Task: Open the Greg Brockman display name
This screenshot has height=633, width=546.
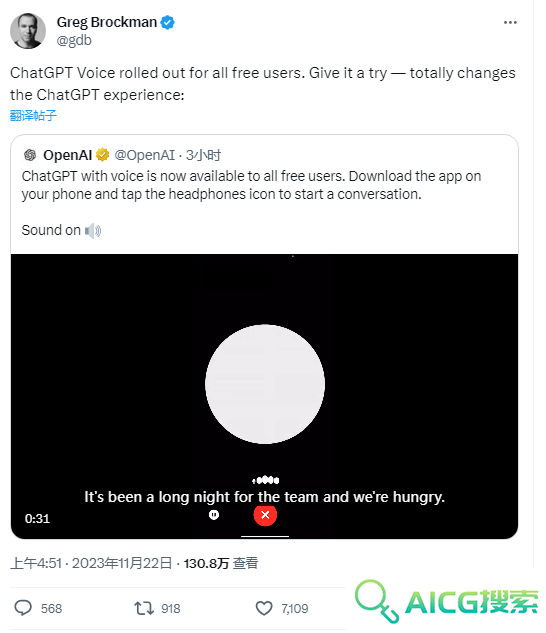Action: 107,22
